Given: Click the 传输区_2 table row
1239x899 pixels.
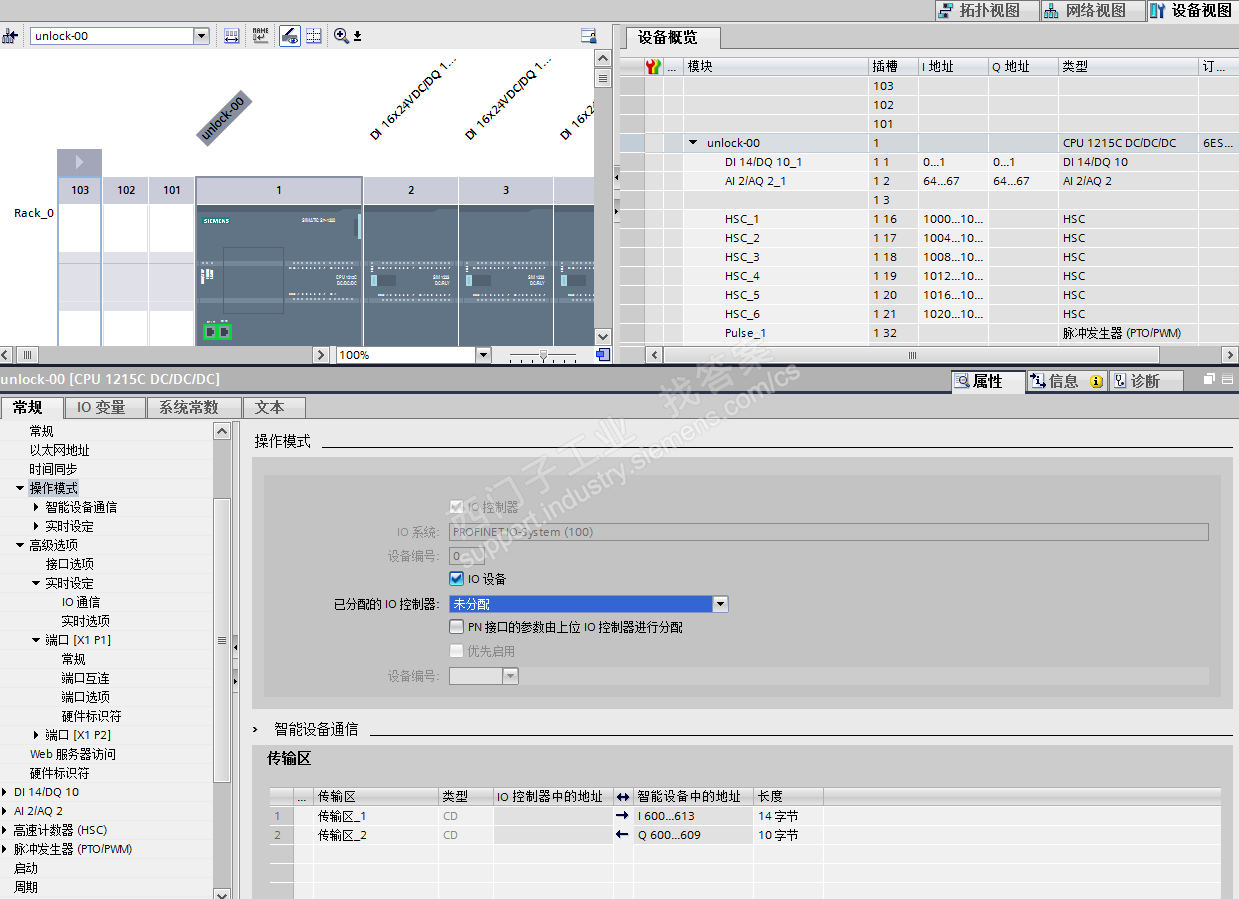Looking at the screenshot, I should pyautogui.click(x=744, y=835).
